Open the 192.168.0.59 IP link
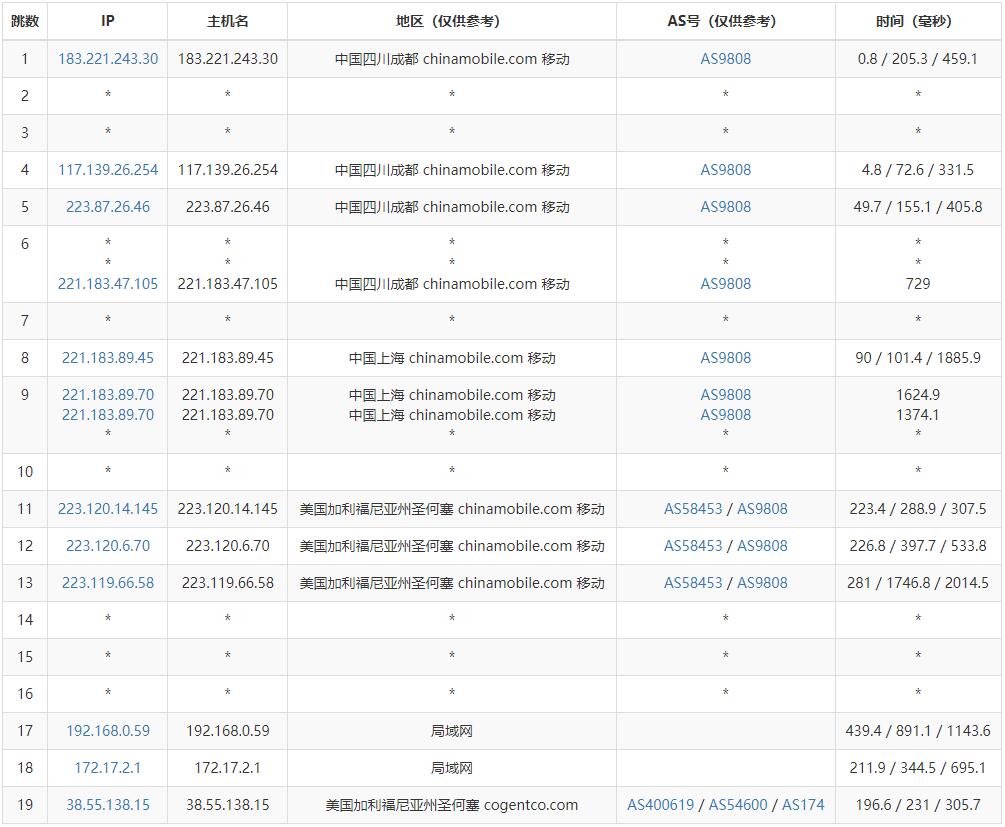The height and width of the screenshot is (827, 1005). [108, 731]
